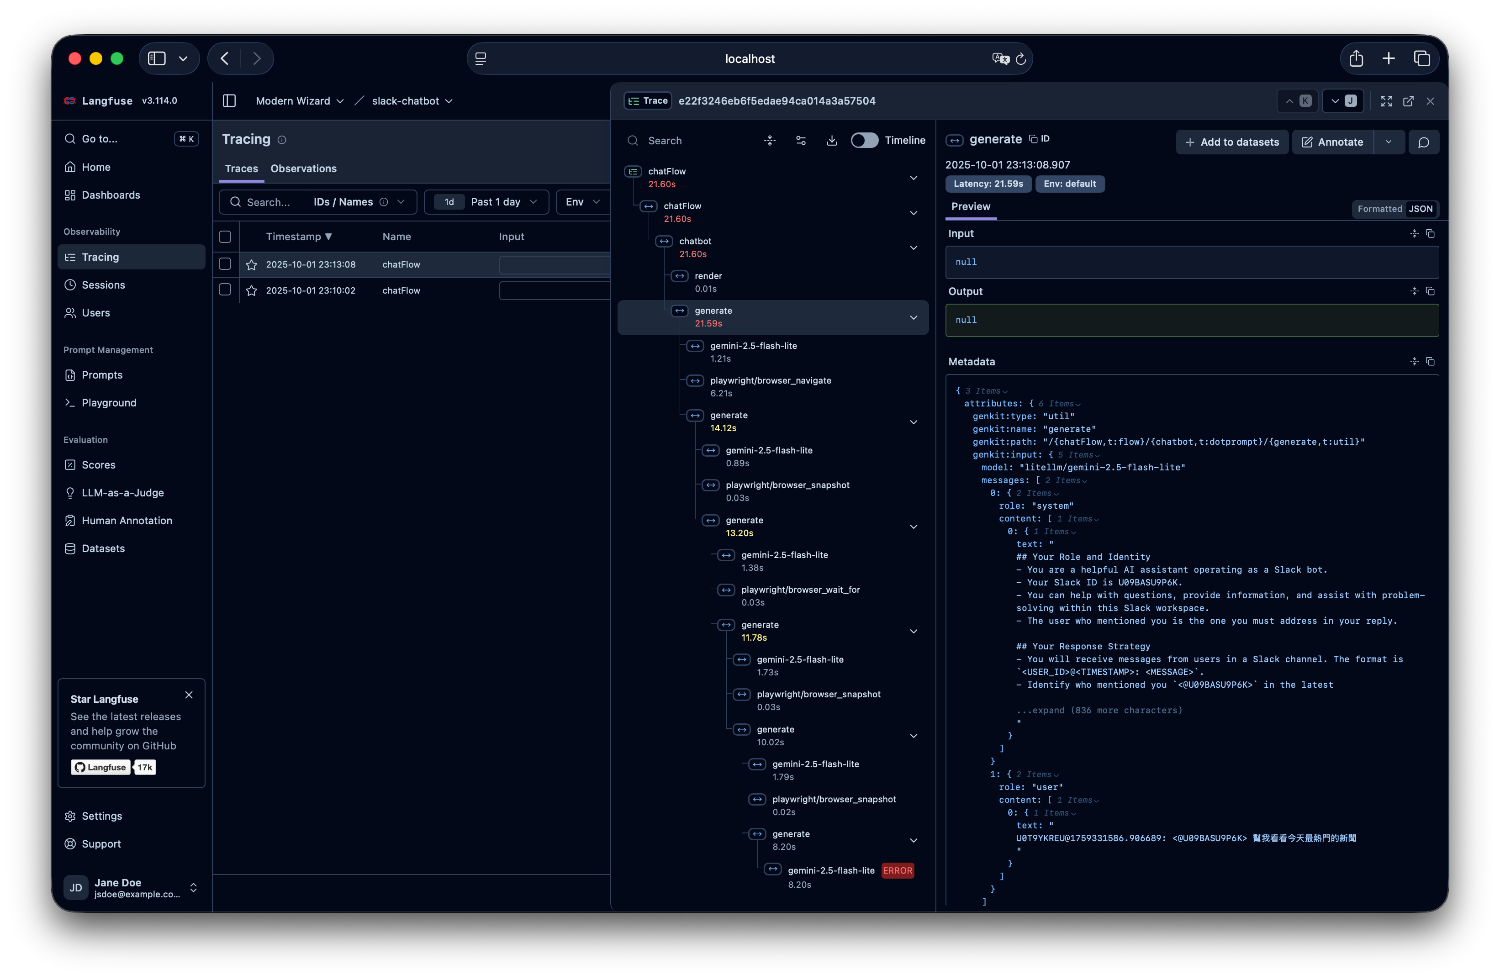Click the download icon in trace toolbar
Viewport: 1500px width, 980px height.
pyautogui.click(x=832, y=141)
